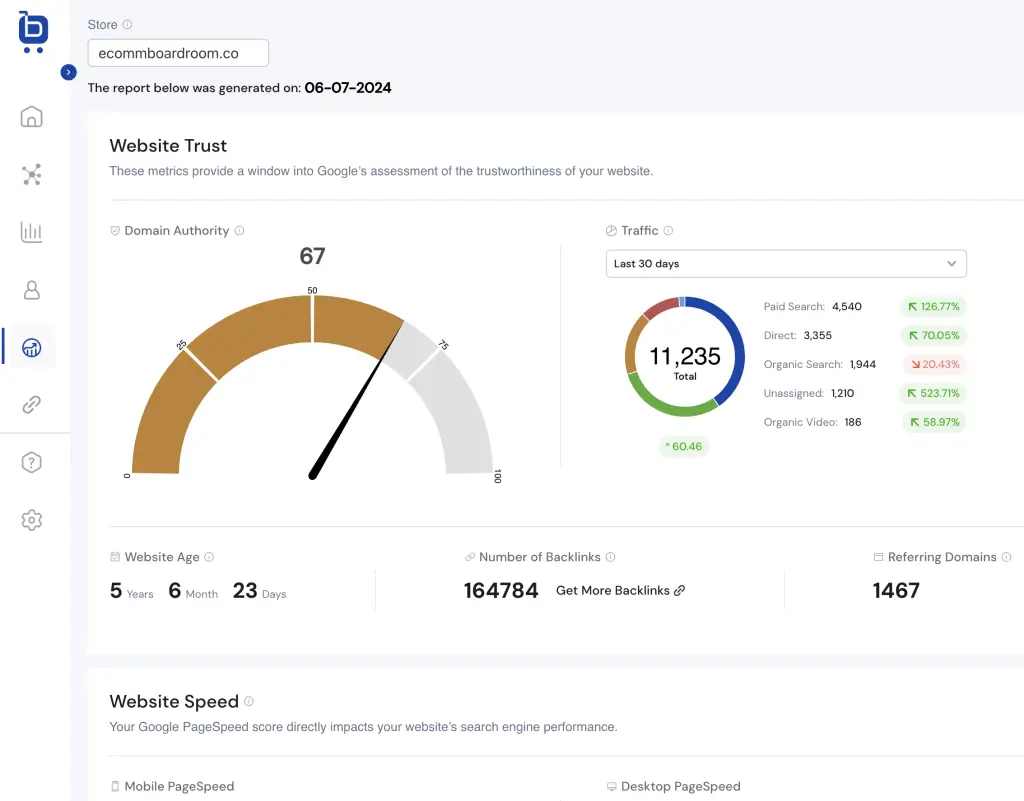1024x801 pixels.
Task: Click the calendar icon beside Website Age
Action: tap(115, 557)
